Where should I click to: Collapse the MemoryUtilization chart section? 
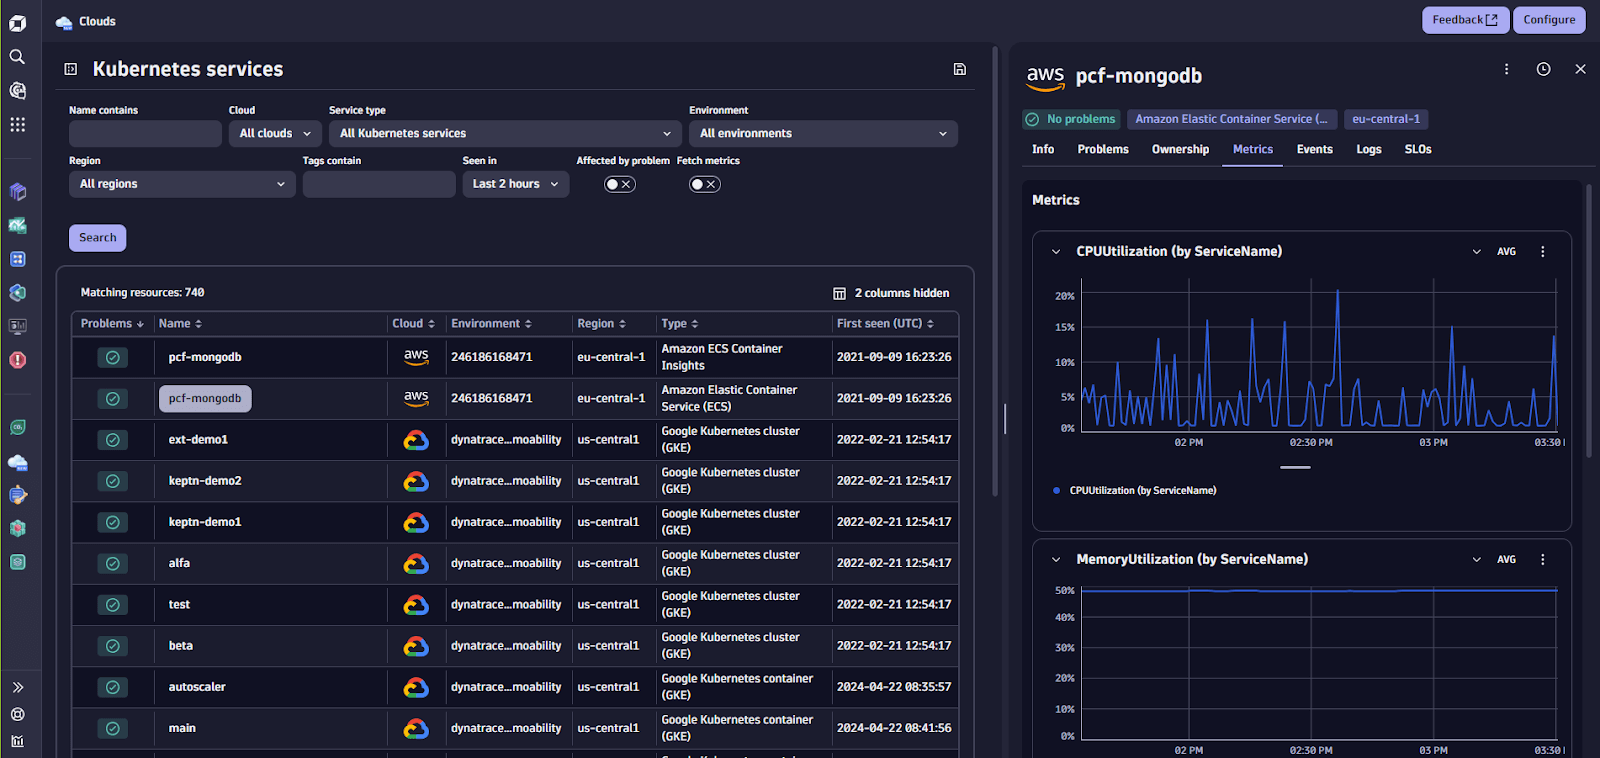coord(1056,560)
